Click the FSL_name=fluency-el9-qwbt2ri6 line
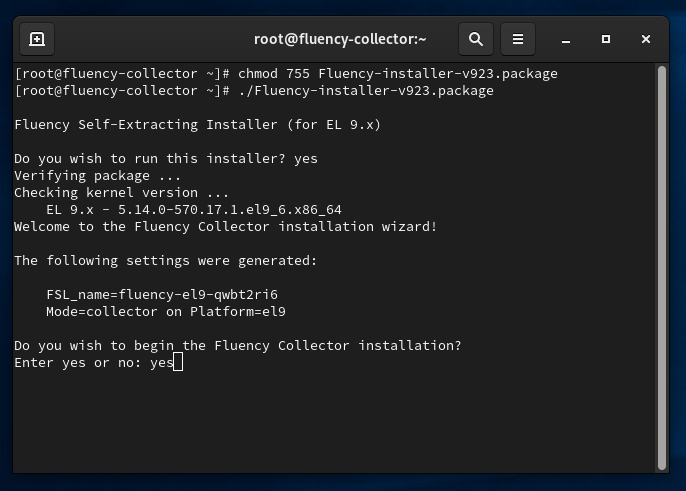686x491 pixels. 162,295
